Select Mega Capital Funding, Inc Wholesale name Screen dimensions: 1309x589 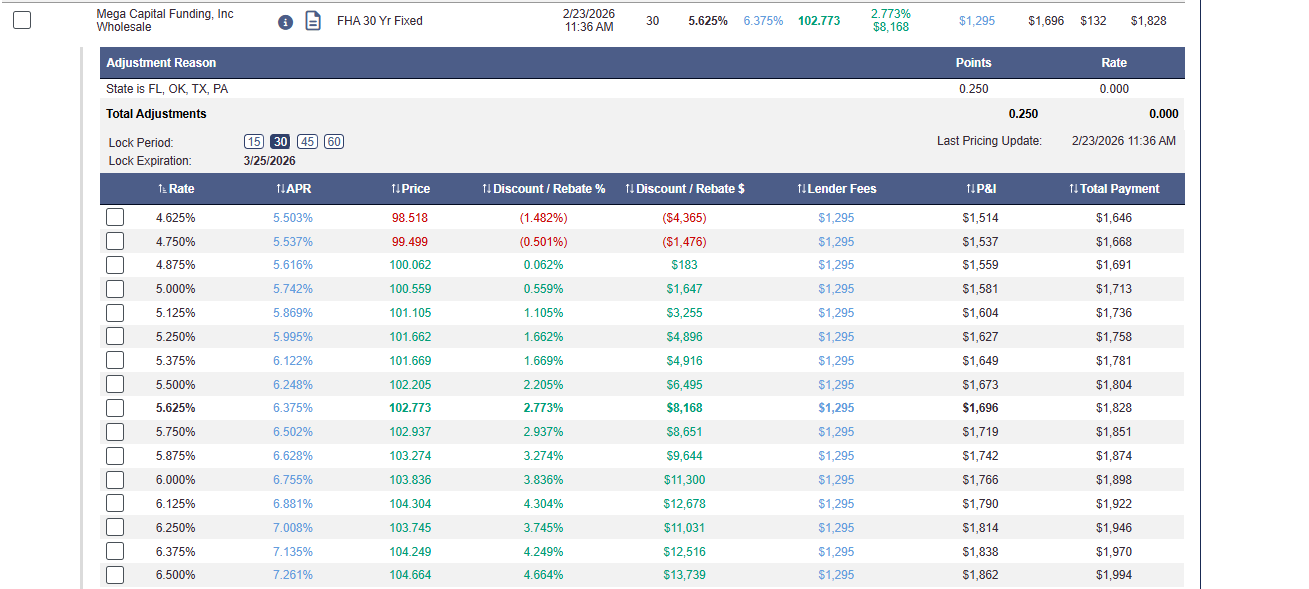tap(165, 20)
